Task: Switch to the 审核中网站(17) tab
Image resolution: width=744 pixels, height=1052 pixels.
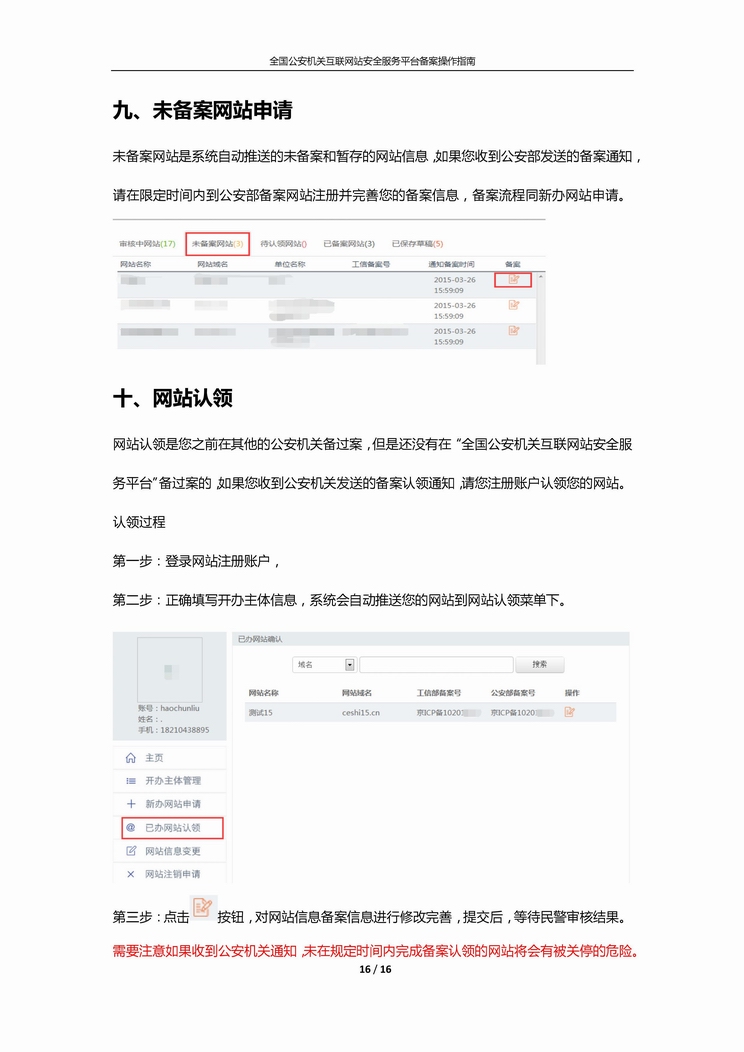Action: click(x=147, y=243)
